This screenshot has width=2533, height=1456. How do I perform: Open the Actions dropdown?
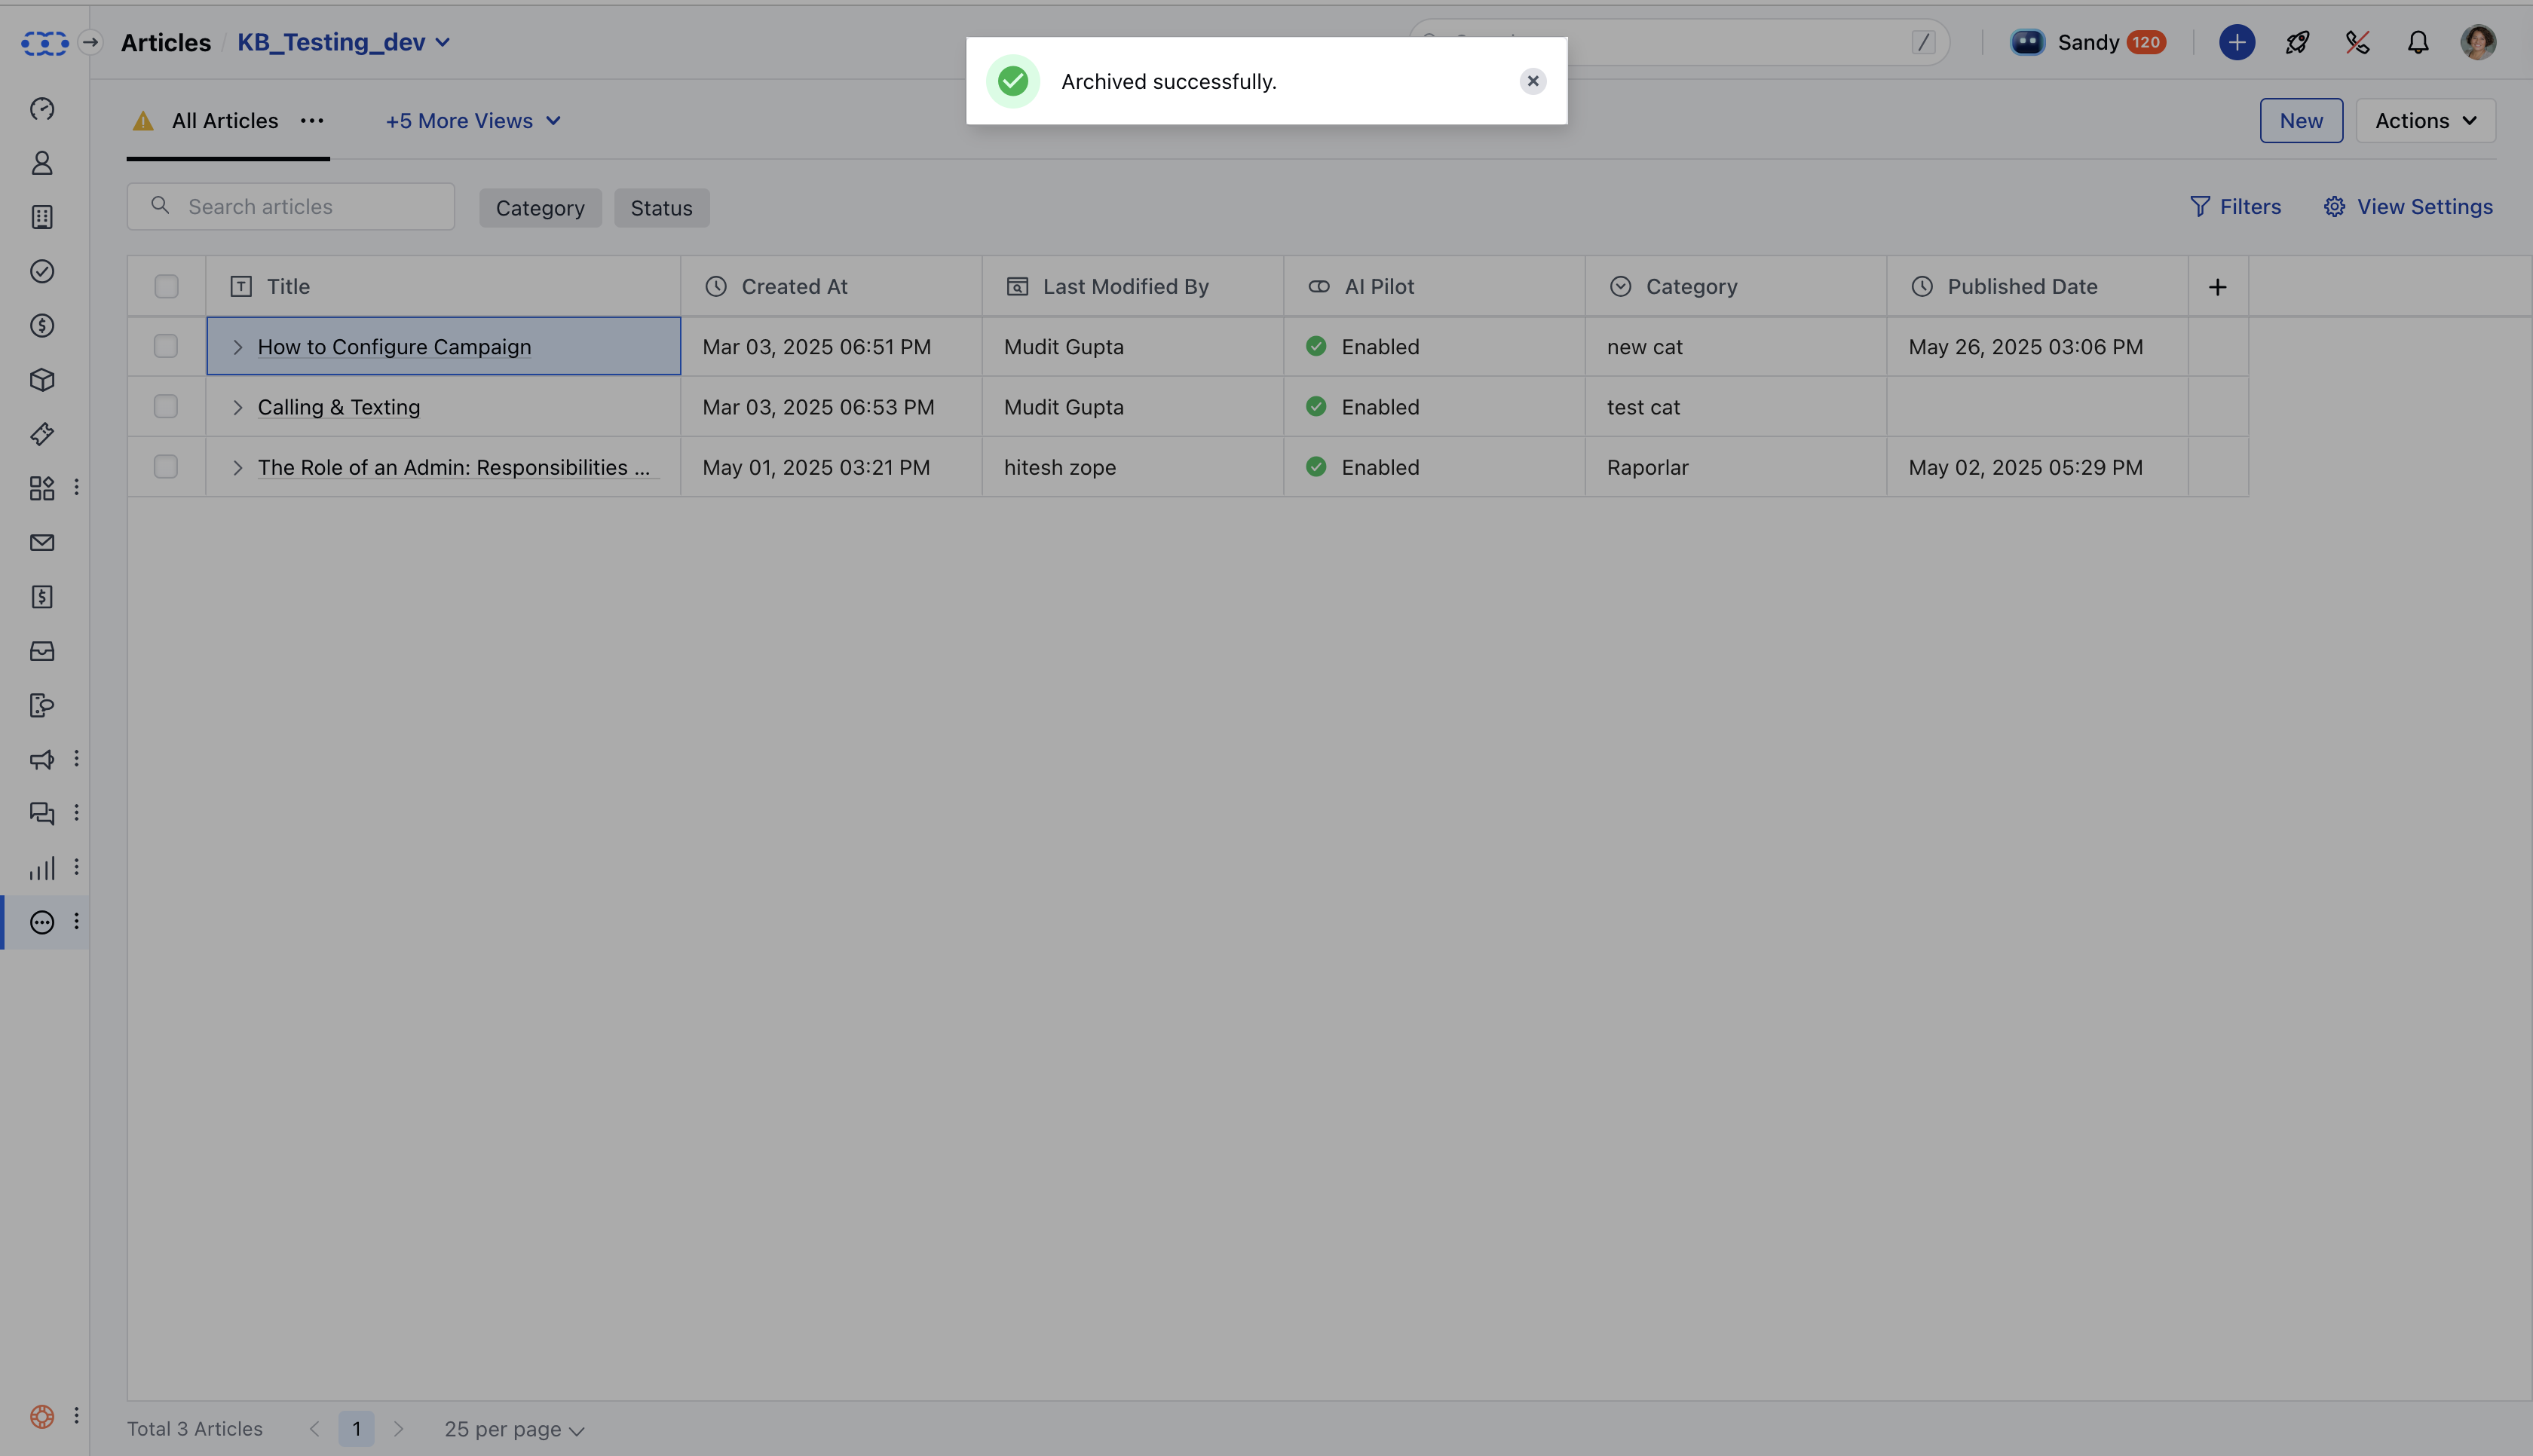[2425, 121]
